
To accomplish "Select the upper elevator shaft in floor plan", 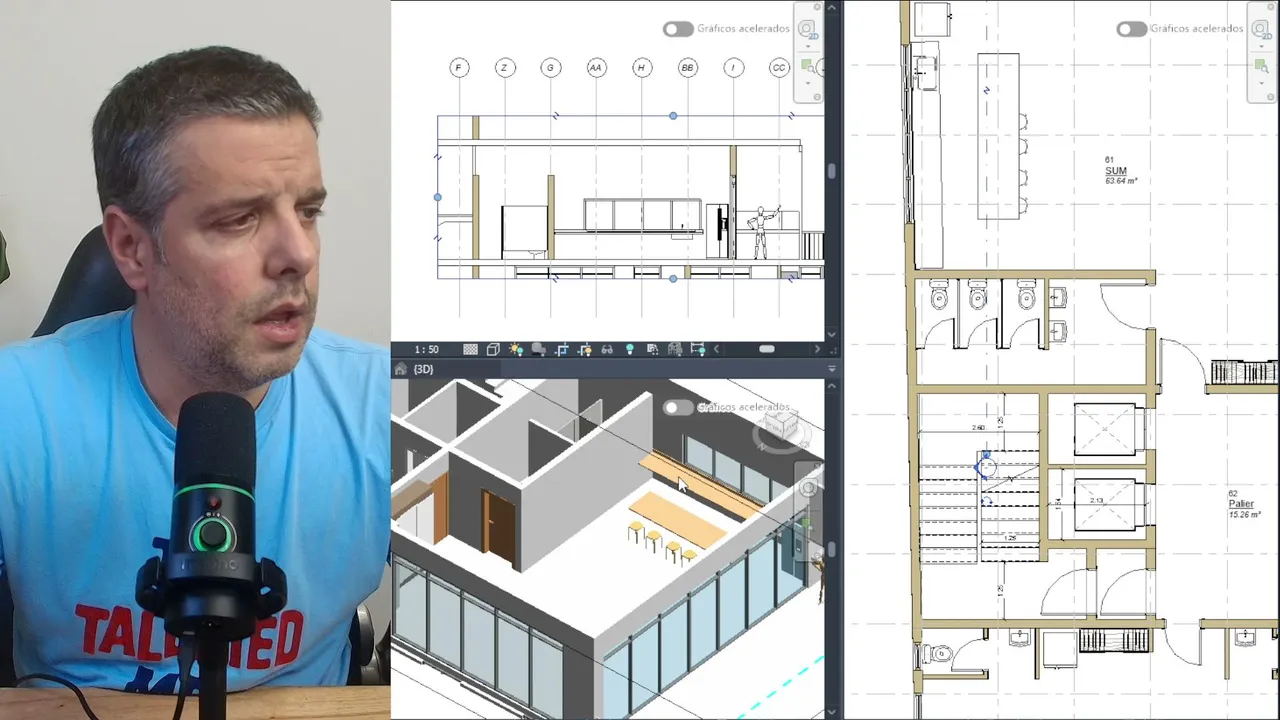I will point(1105,429).
